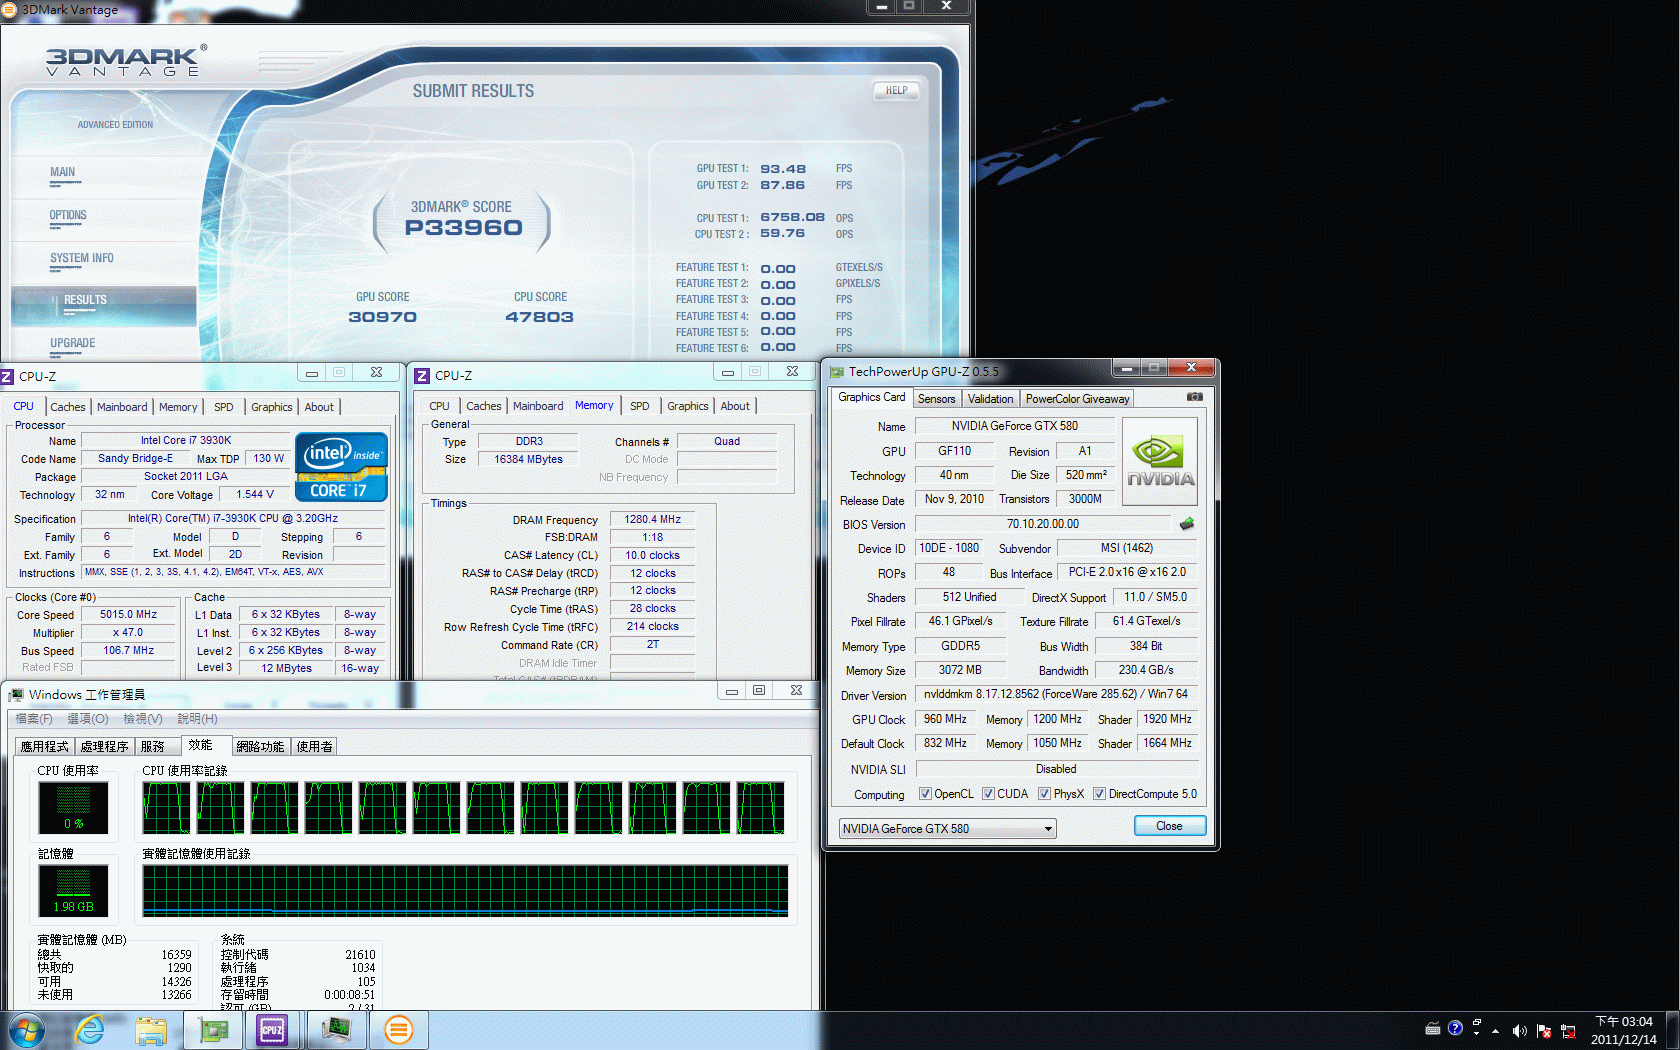Click the network tray icon

(1568, 1030)
